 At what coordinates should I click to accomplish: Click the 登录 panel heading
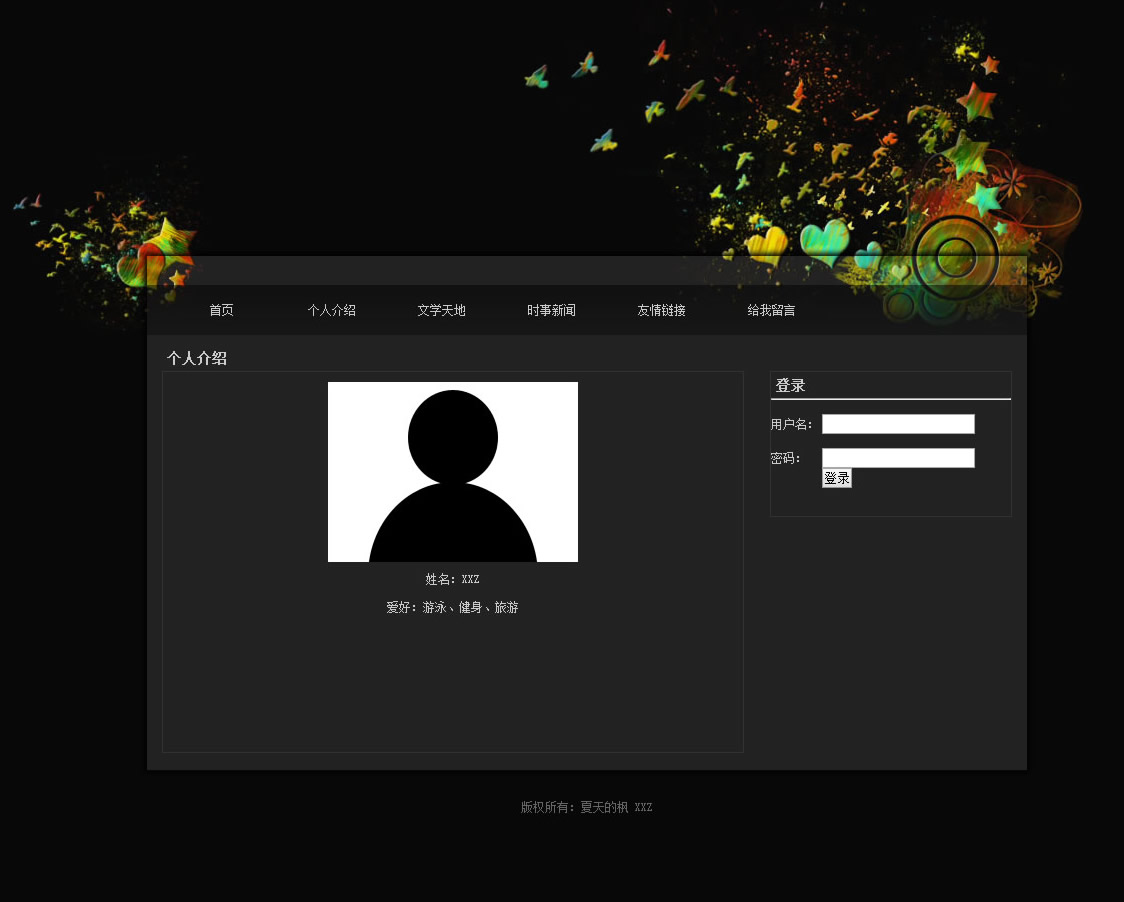790,386
